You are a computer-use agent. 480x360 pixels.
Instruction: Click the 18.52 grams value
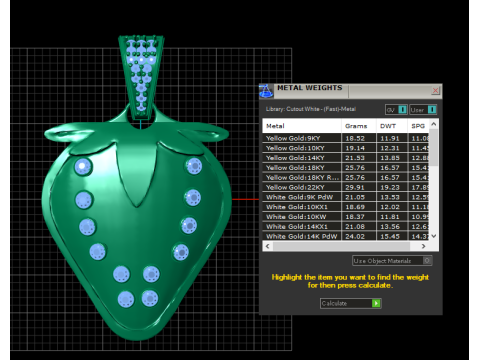pyautogui.click(x=355, y=138)
